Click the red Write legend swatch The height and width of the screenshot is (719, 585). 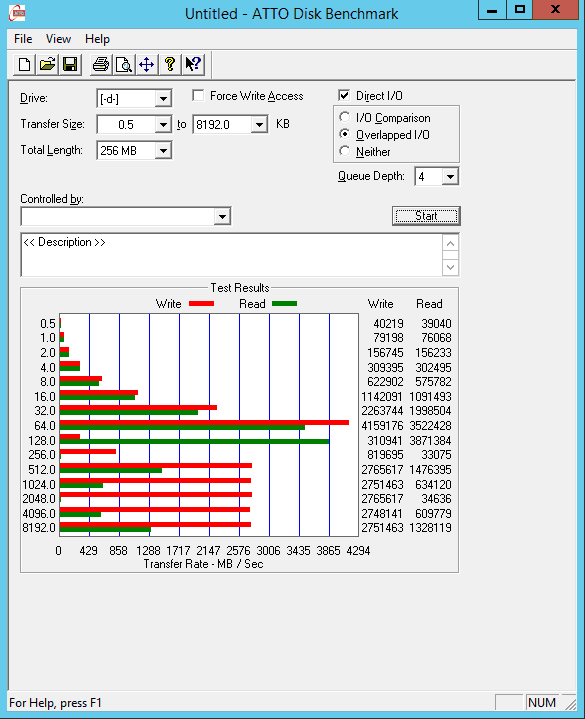pyautogui.click(x=201, y=304)
